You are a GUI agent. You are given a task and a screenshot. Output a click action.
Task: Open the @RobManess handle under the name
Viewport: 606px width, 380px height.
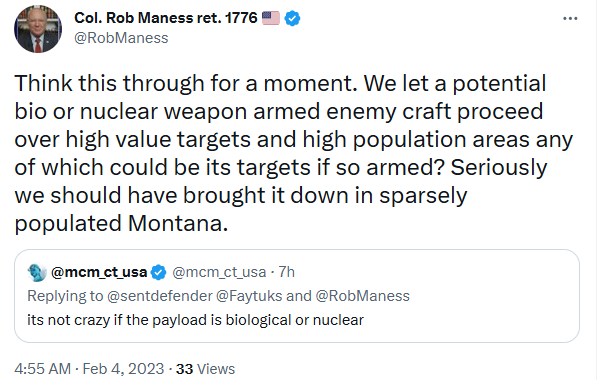pyautogui.click(x=121, y=38)
